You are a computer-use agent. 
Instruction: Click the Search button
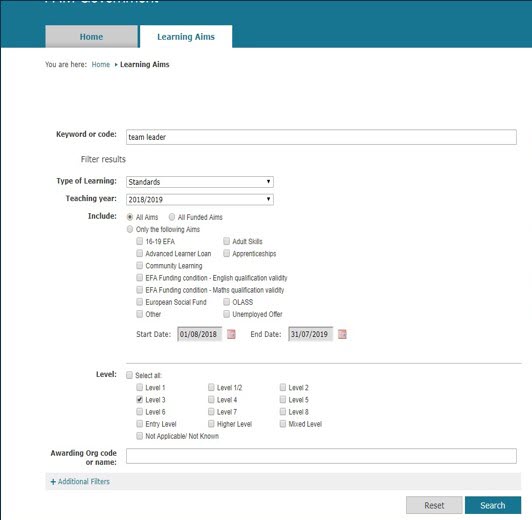tap(493, 505)
